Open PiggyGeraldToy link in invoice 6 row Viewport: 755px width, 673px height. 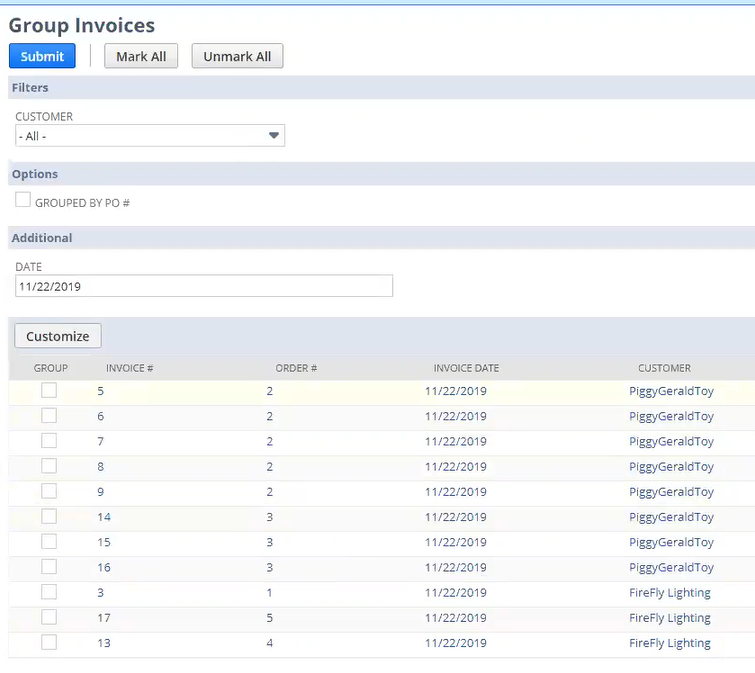[671, 416]
